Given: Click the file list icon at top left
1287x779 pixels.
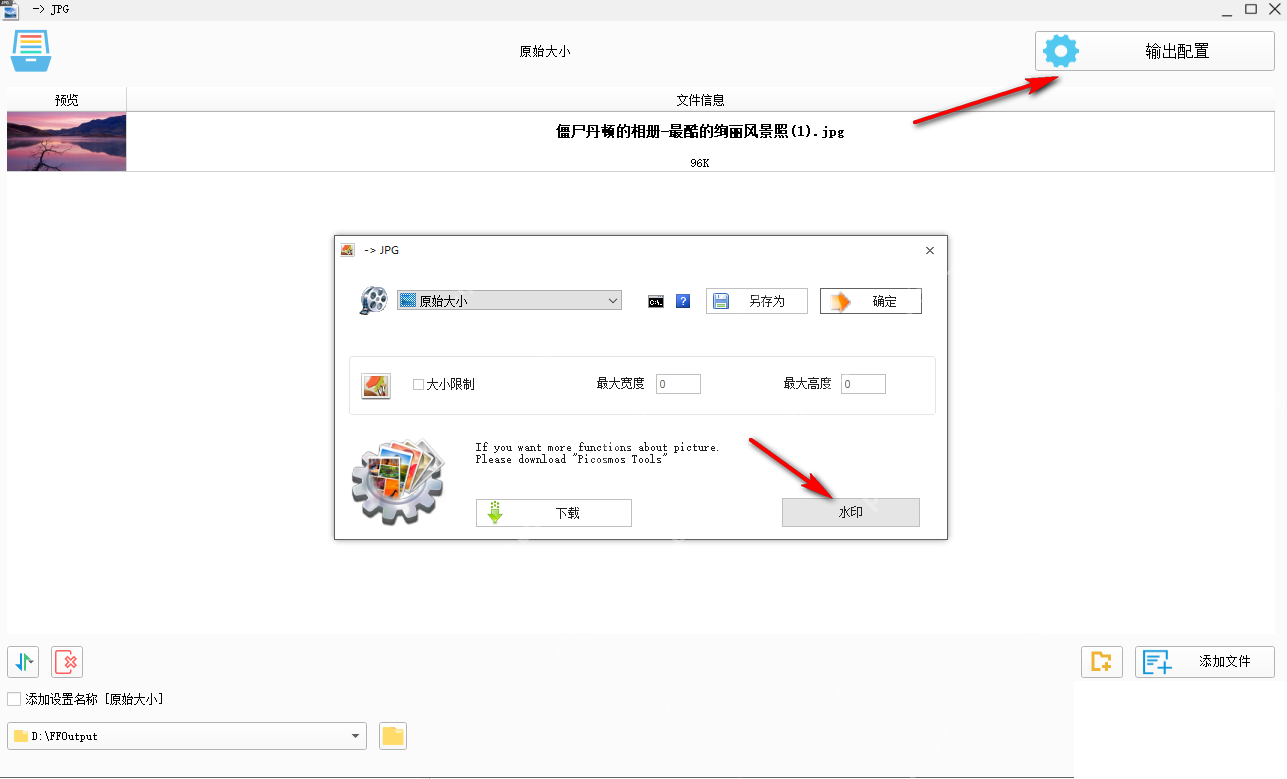Looking at the screenshot, I should [x=31, y=51].
